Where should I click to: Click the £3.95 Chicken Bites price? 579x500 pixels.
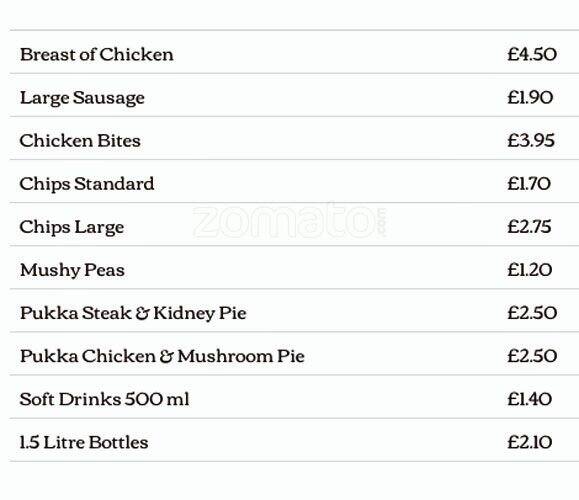531,141
